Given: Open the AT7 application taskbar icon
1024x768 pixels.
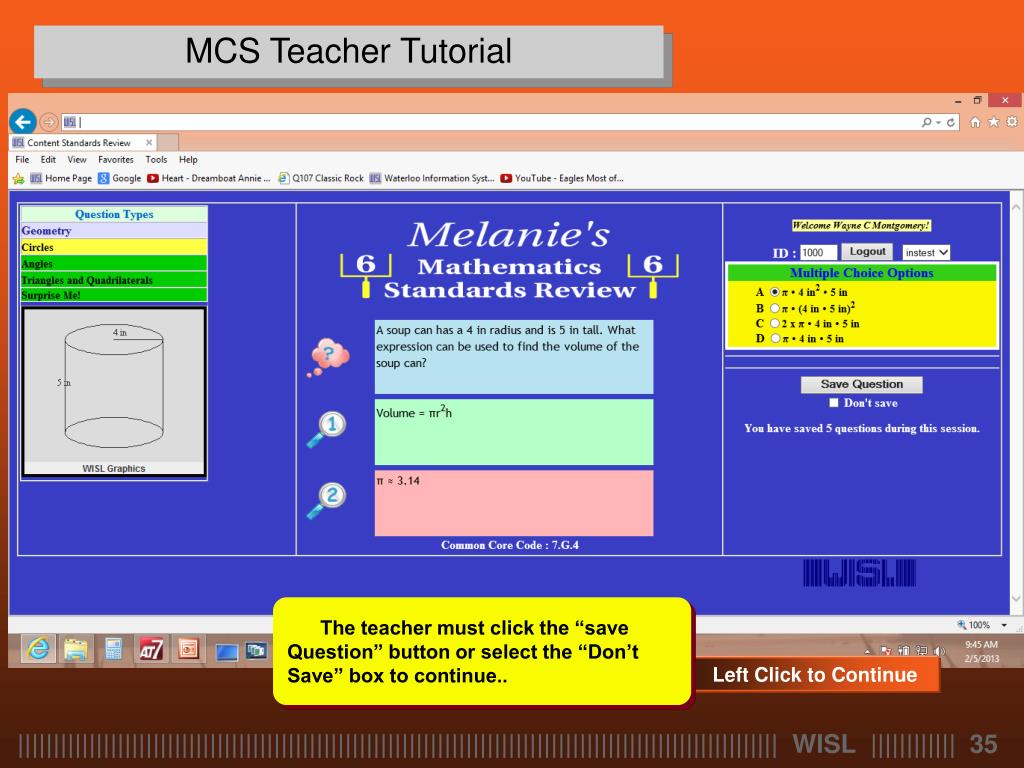Looking at the screenshot, I should [151, 649].
